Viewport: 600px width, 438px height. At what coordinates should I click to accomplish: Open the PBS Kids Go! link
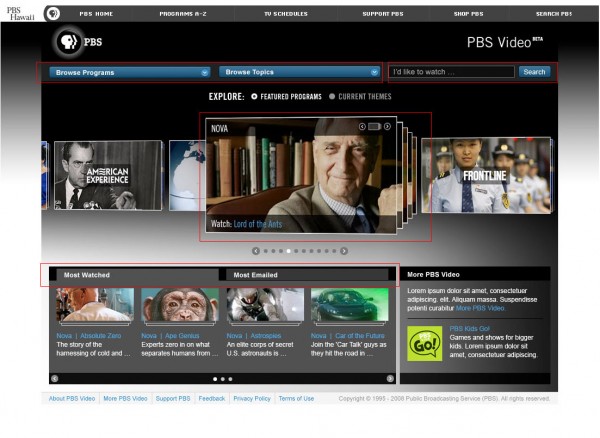tap(470, 329)
